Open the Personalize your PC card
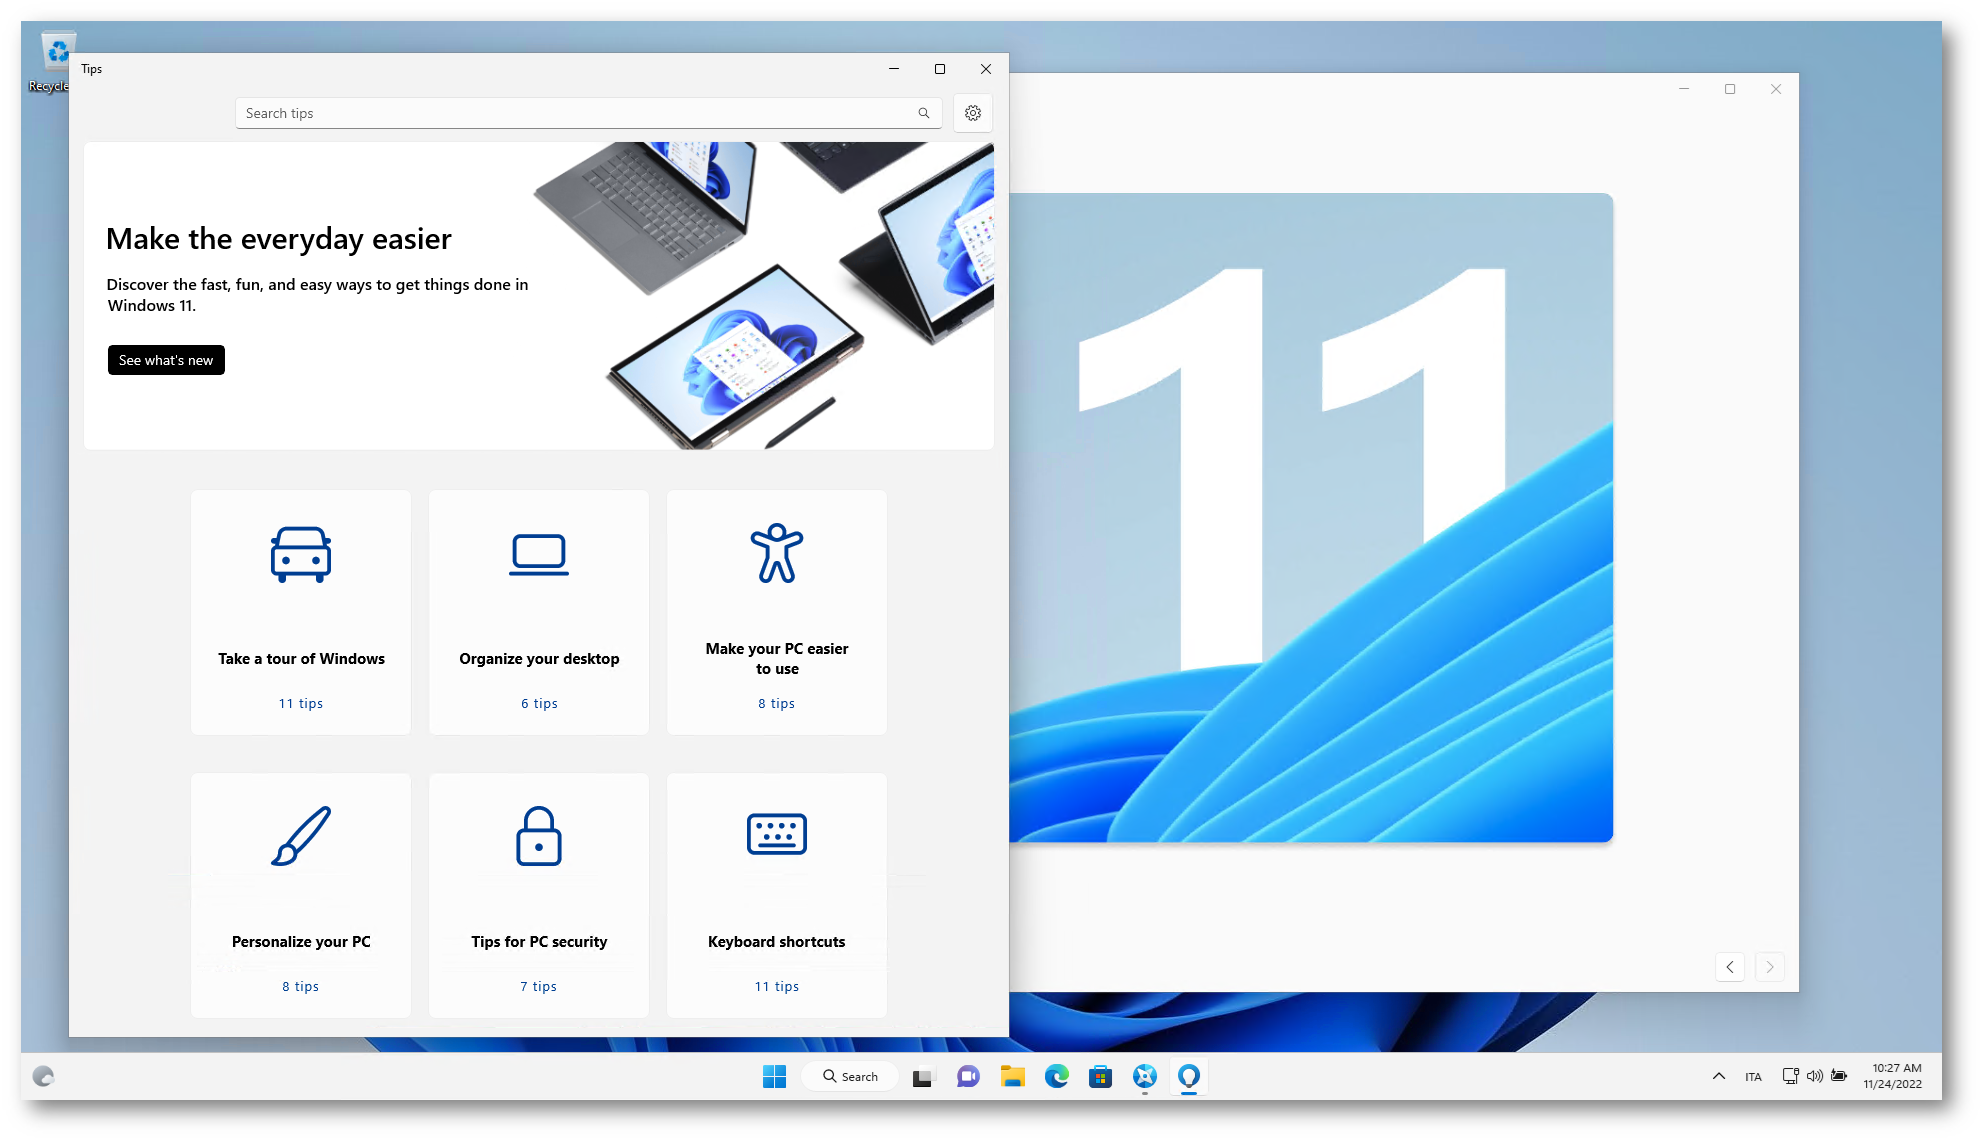The width and height of the screenshot is (1984, 1142). (301, 895)
